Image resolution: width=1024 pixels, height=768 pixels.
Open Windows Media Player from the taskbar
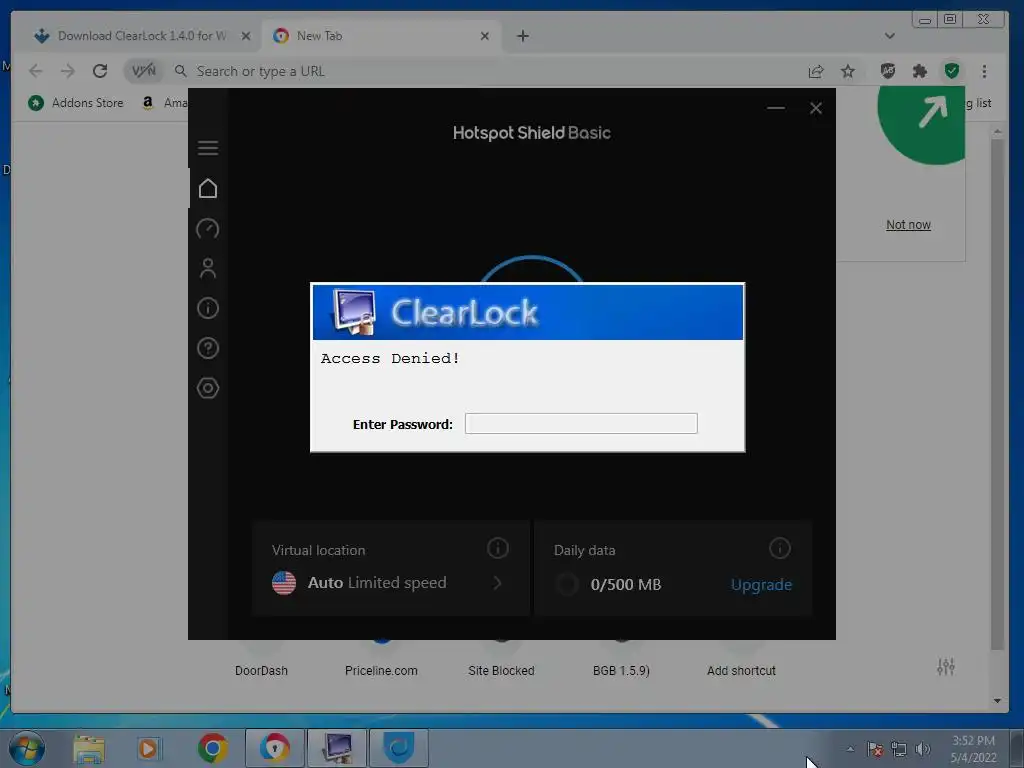coord(149,748)
